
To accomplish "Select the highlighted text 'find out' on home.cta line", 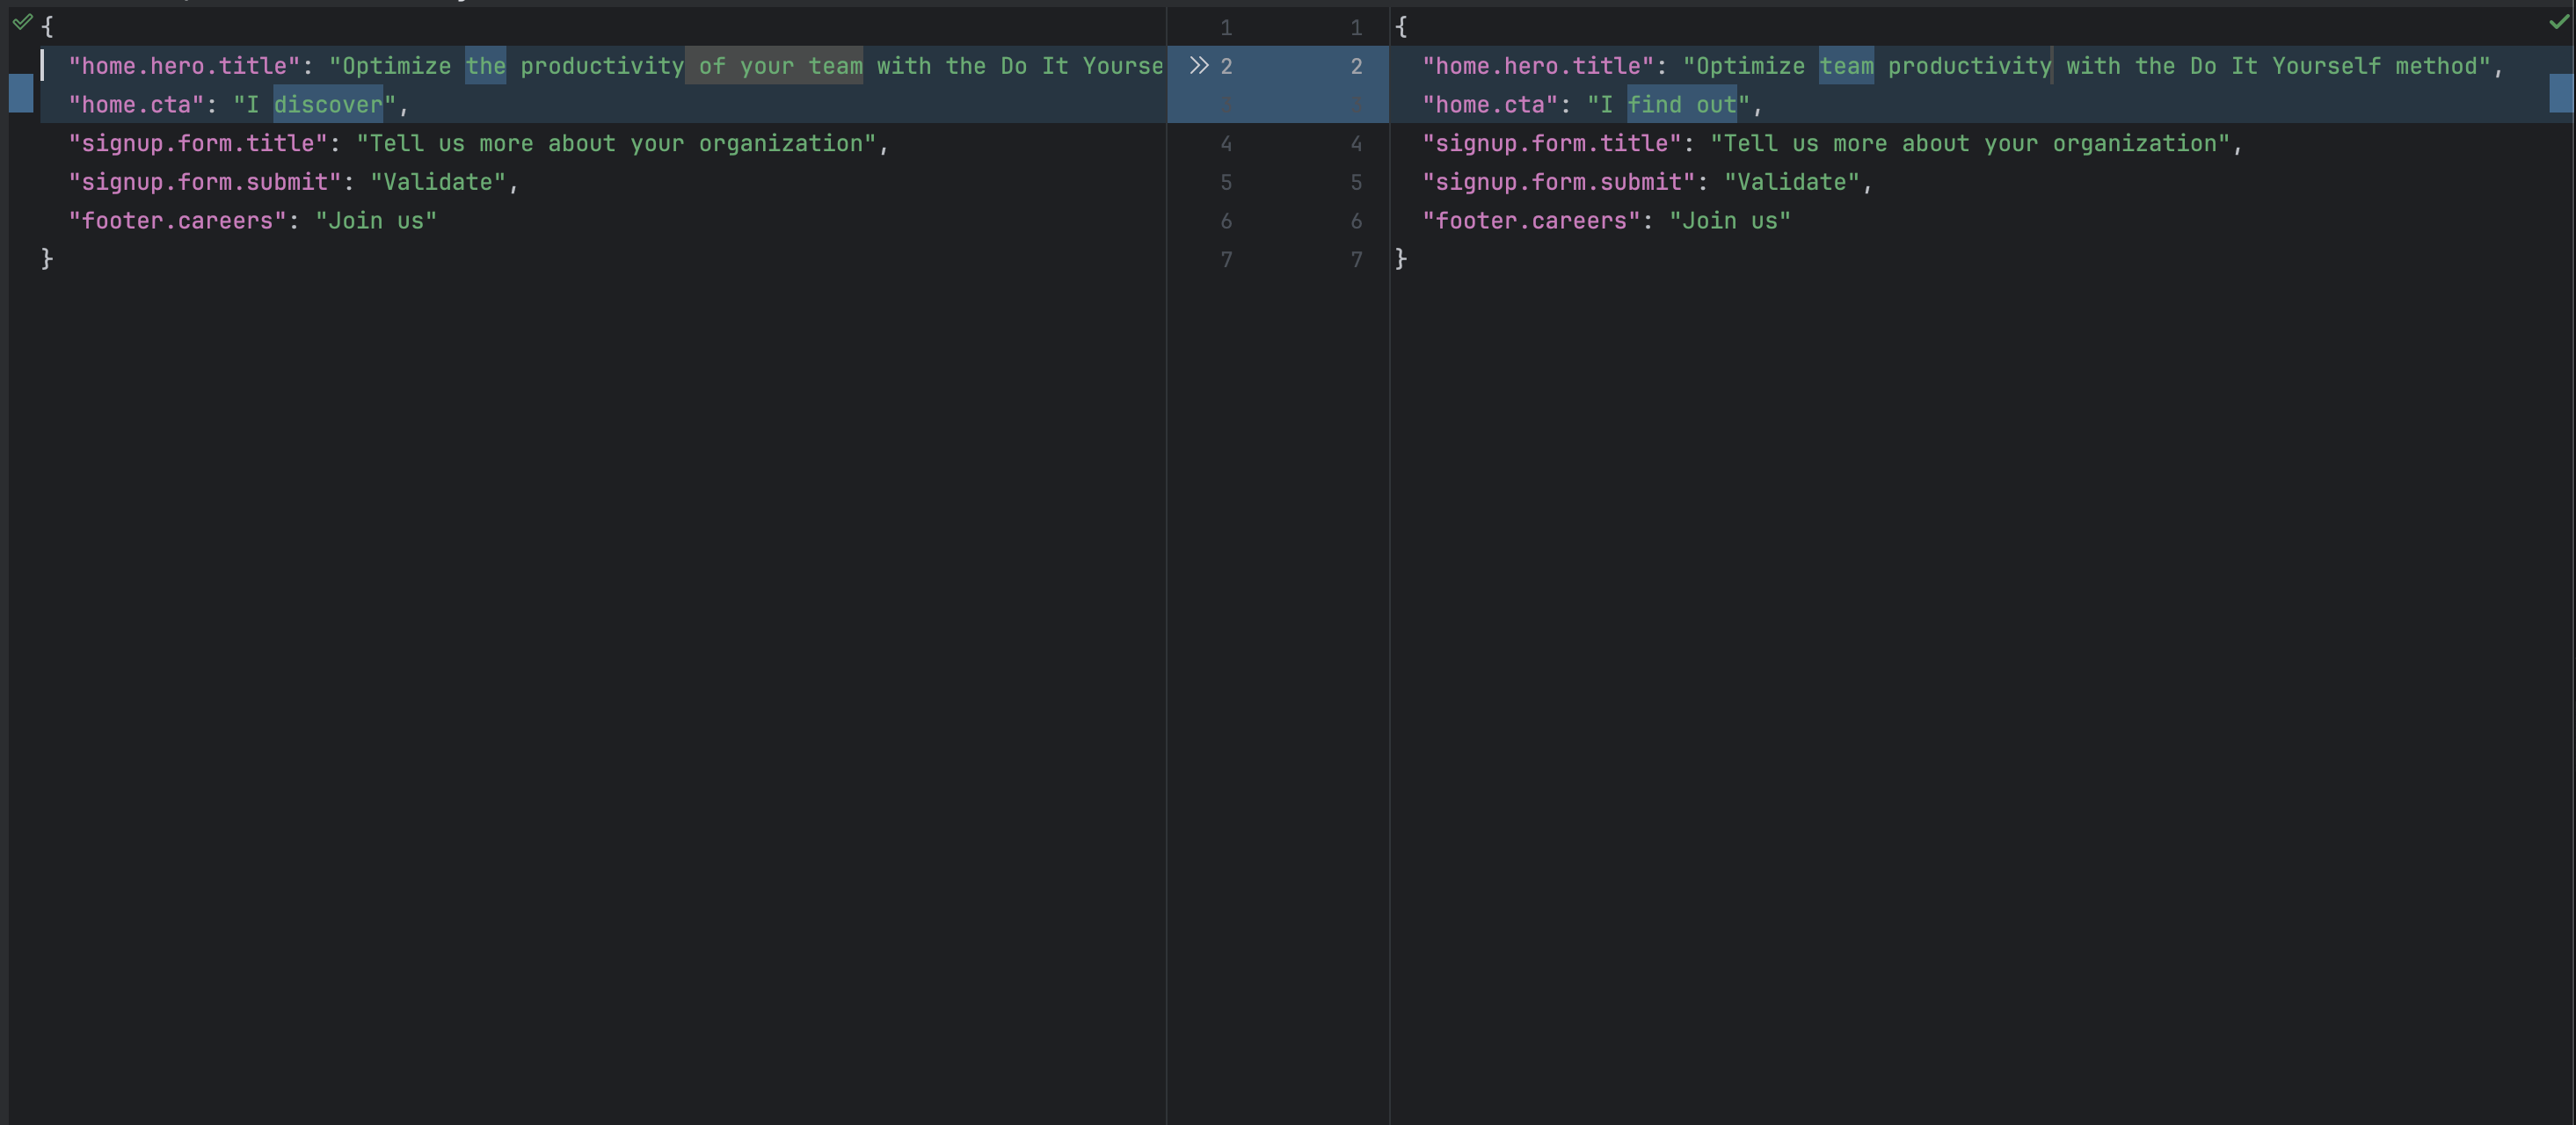I will tap(1683, 104).
